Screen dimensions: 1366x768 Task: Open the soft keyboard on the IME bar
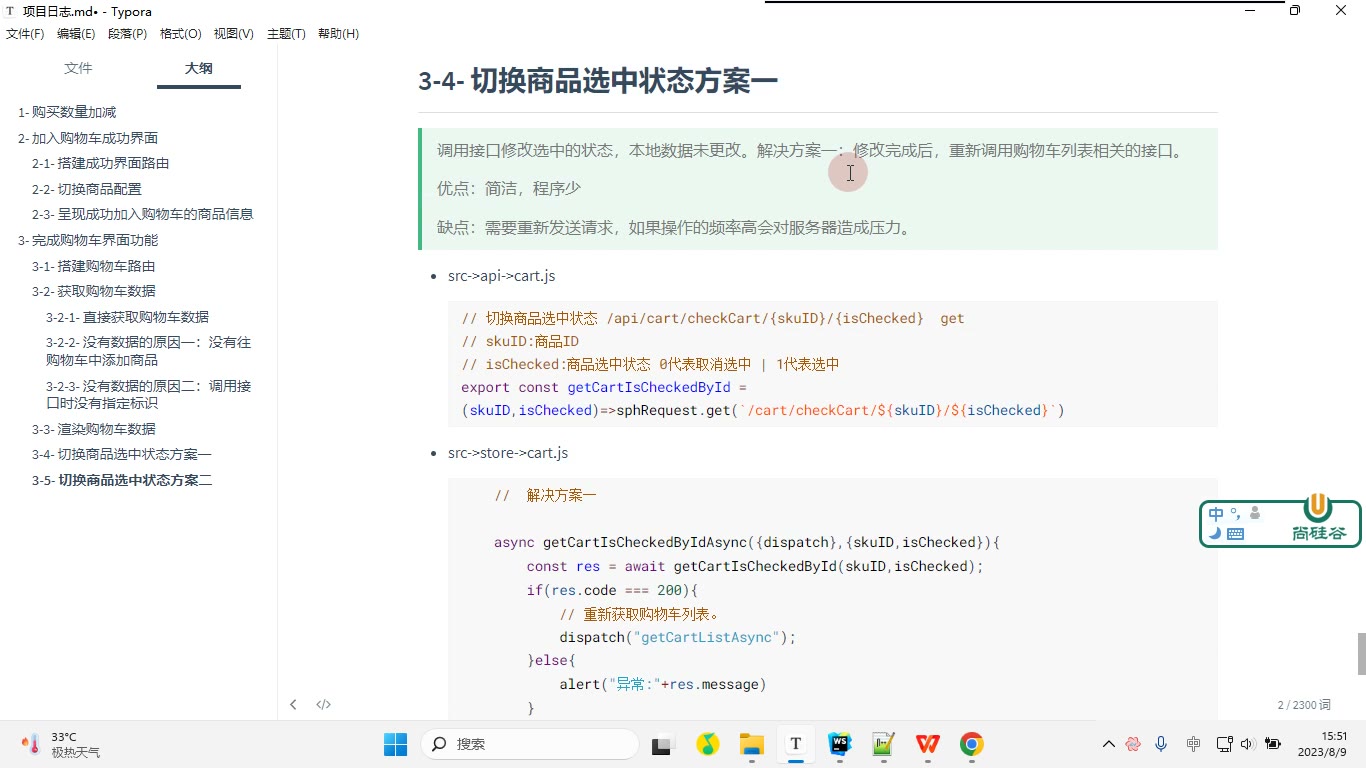coord(1235,534)
